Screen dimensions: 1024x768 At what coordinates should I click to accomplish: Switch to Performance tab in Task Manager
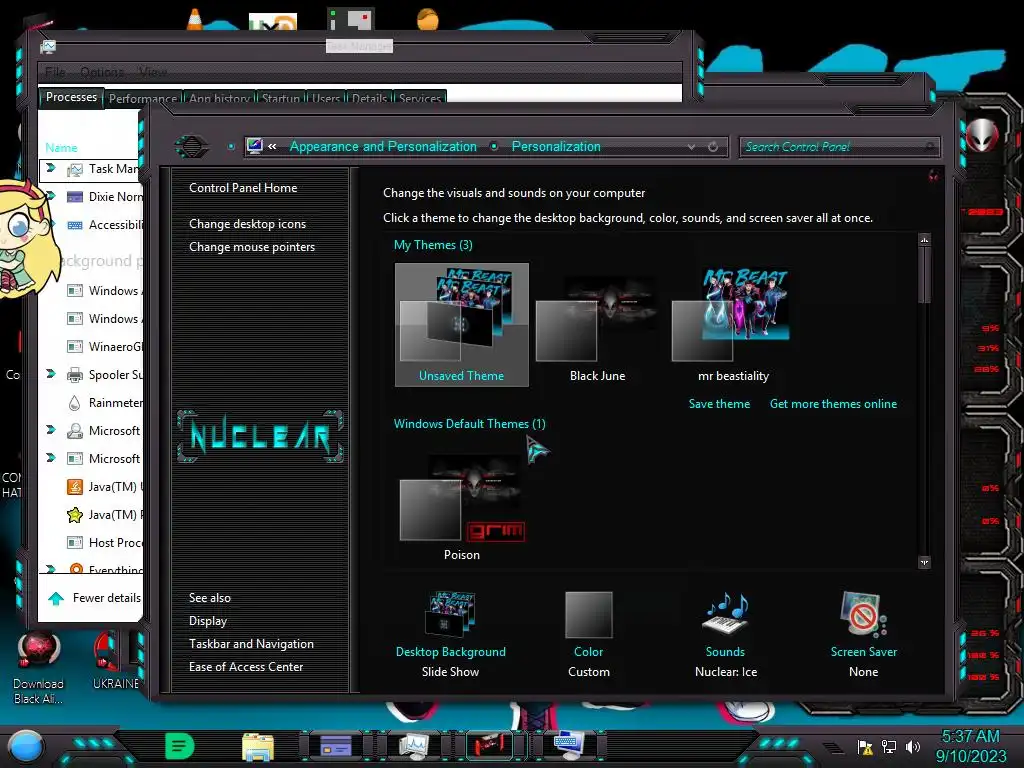(x=142, y=98)
